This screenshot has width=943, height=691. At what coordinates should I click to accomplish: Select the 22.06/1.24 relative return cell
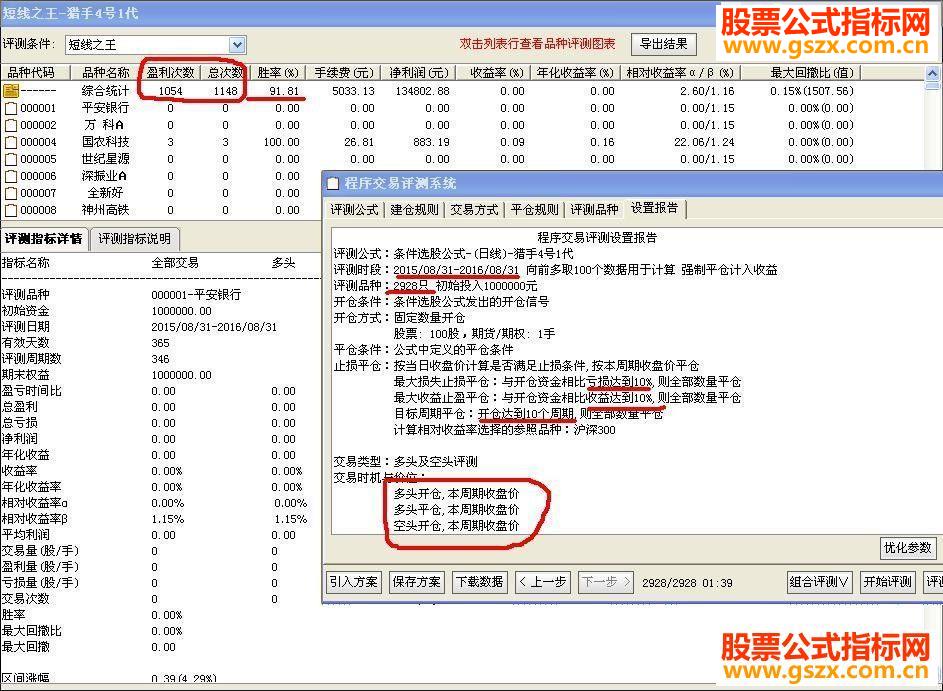[704, 142]
